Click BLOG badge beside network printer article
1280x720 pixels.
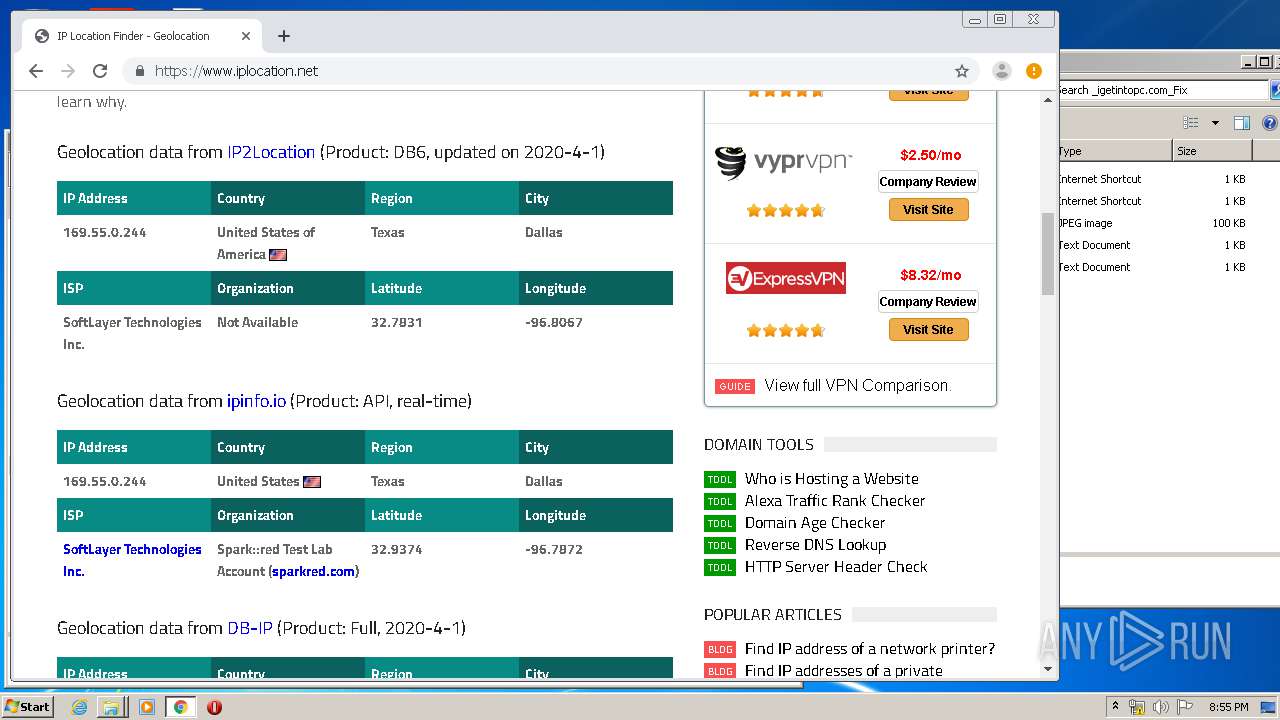pos(720,650)
